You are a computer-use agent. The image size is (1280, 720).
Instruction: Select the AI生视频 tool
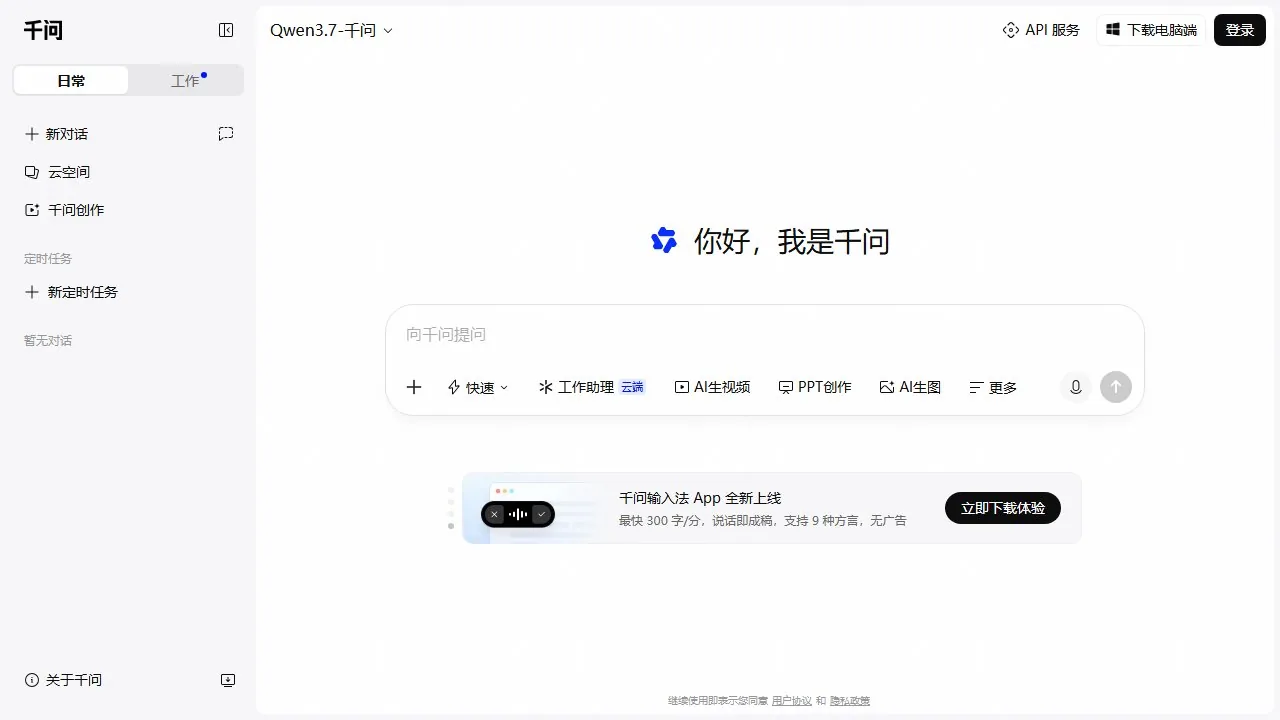pos(712,387)
